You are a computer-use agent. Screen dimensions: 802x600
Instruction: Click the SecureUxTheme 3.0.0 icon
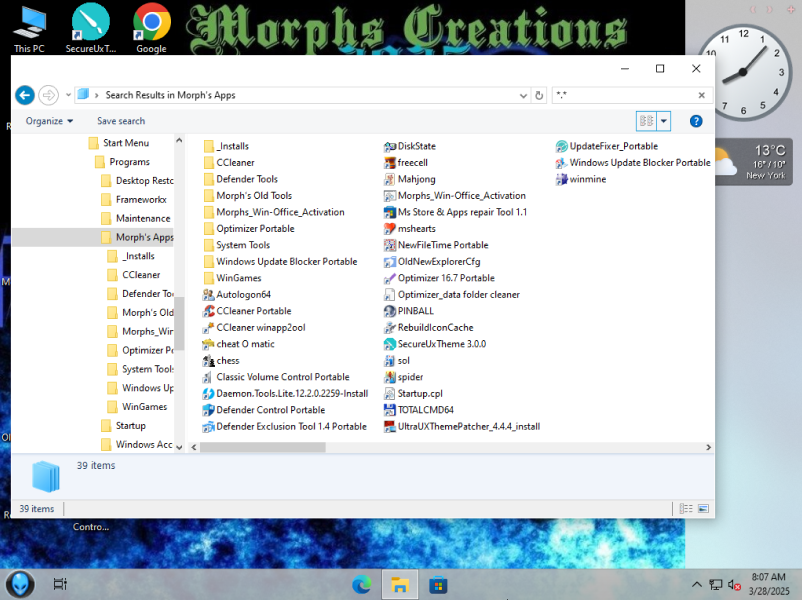(x=390, y=344)
